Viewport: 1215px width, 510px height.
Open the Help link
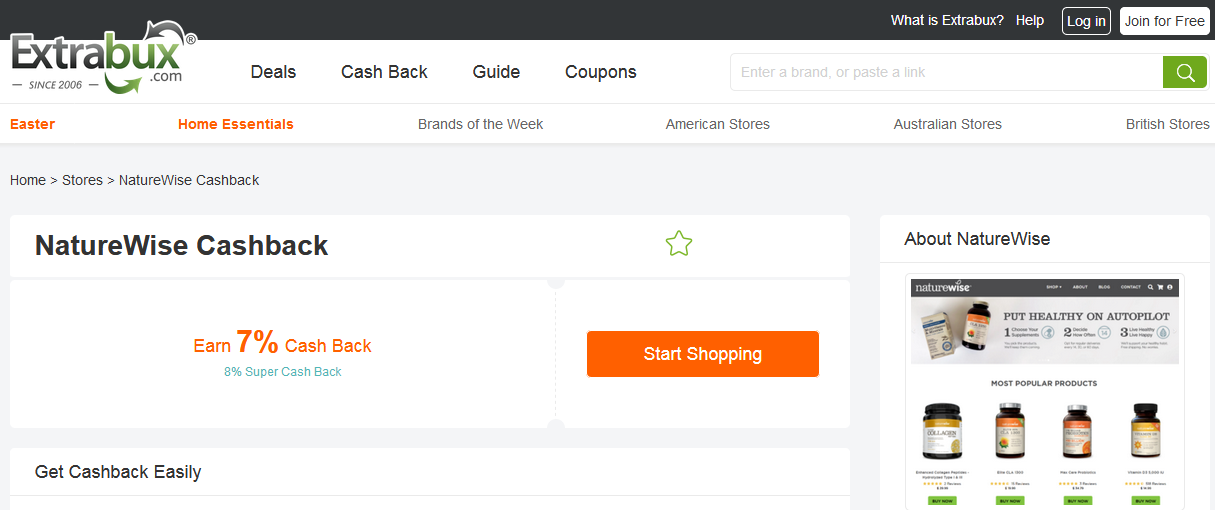(x=1030, y=21)
